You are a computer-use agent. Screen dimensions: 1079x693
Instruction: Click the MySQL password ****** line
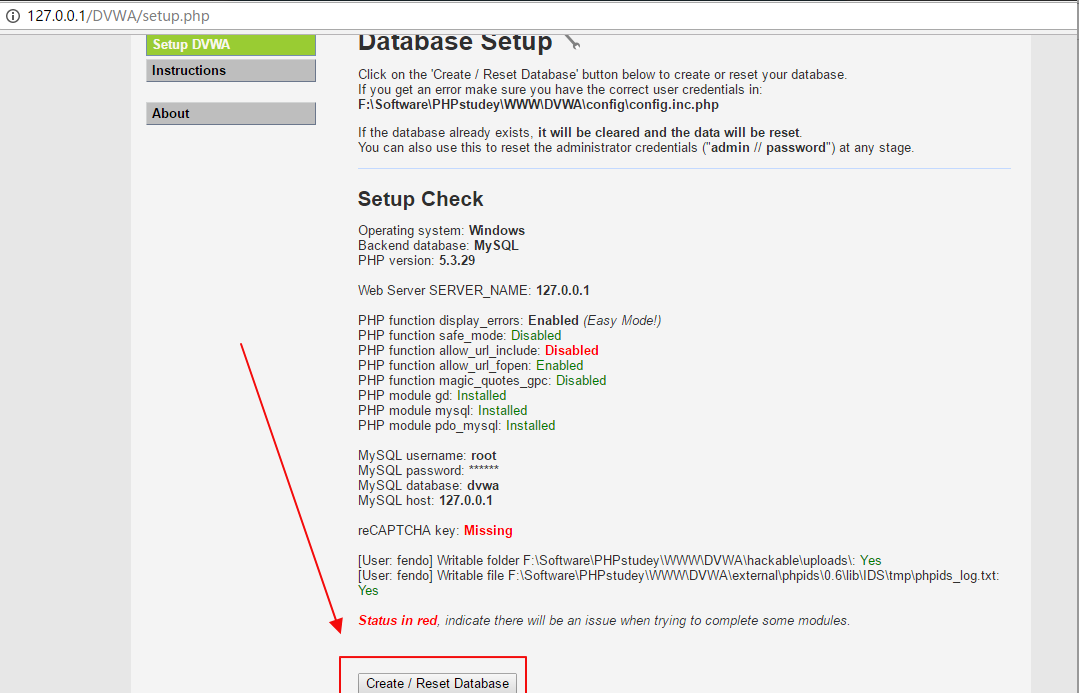coord(428,471)
